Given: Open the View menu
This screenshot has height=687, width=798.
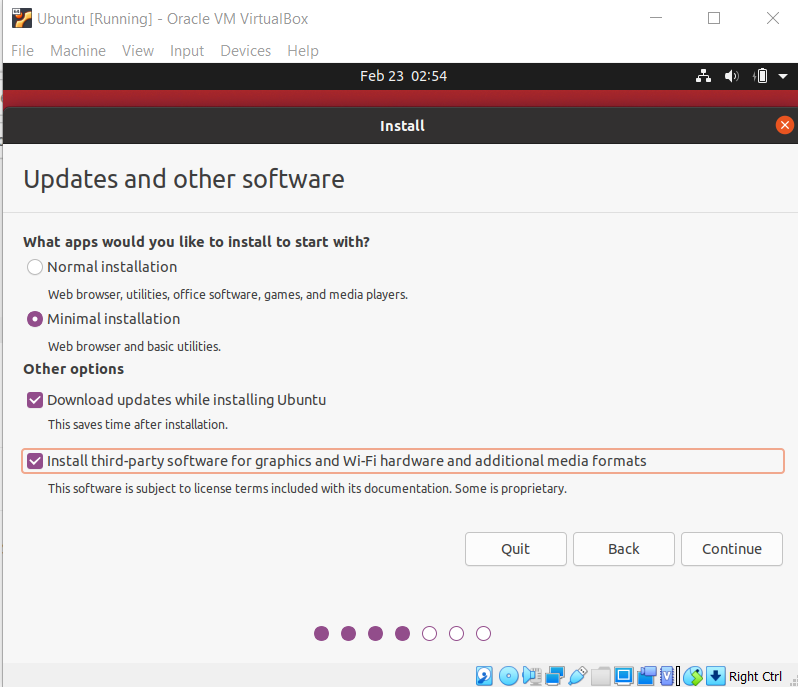Looking at the screenshot, I should pyautogui.click(x=138, y=51).
